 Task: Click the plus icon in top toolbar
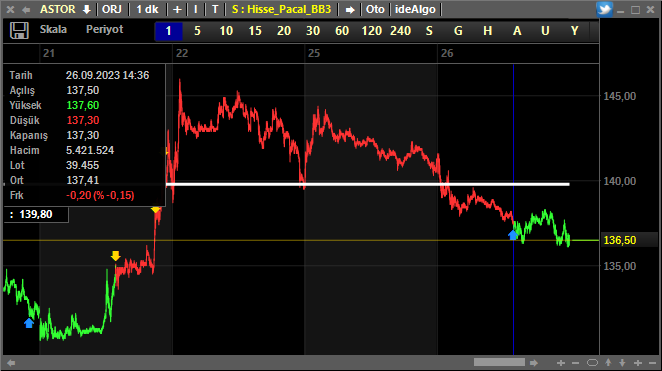click(177, 9)
